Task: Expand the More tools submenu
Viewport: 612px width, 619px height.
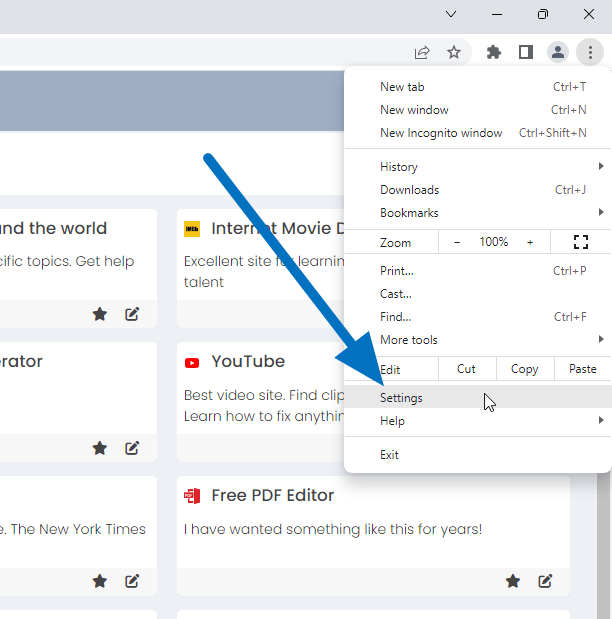Action: (x=478, y=340)
